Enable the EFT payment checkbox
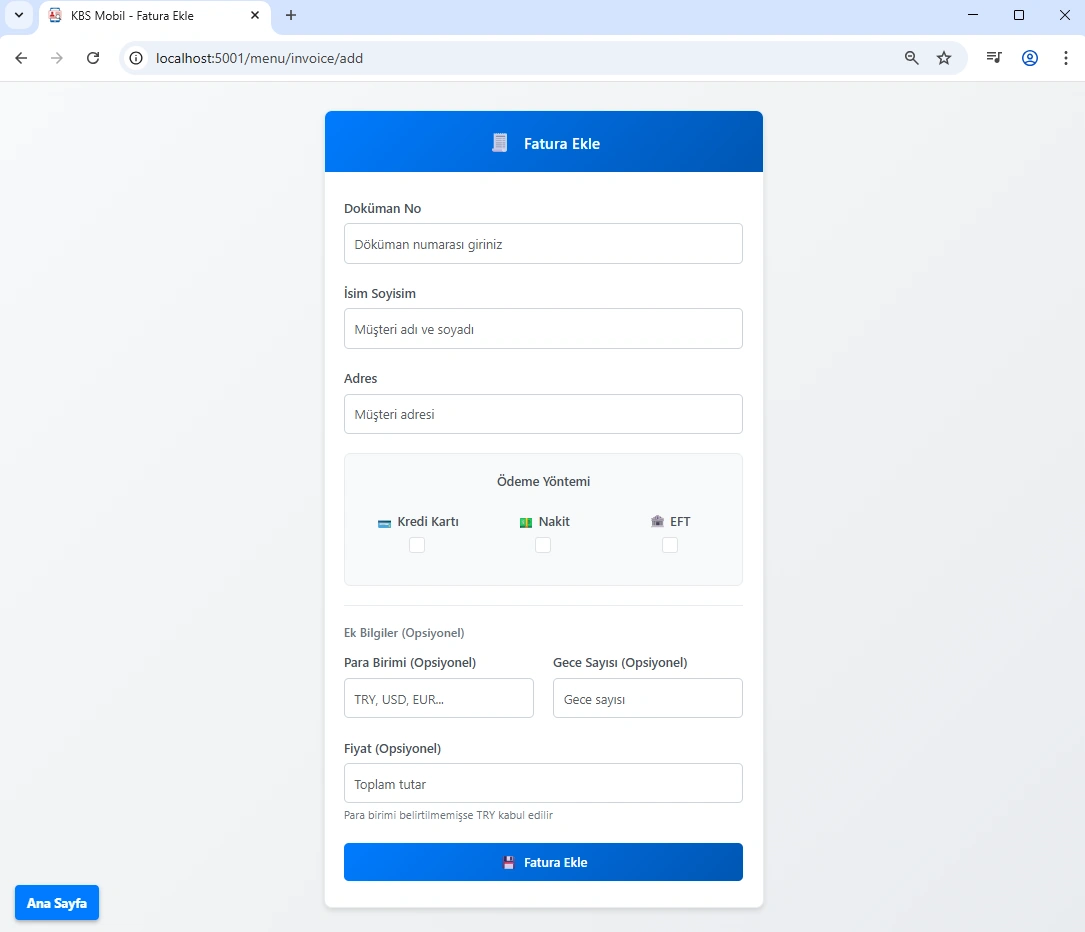1085x932 pixels. pyautogui.click(x=670, y=545)
